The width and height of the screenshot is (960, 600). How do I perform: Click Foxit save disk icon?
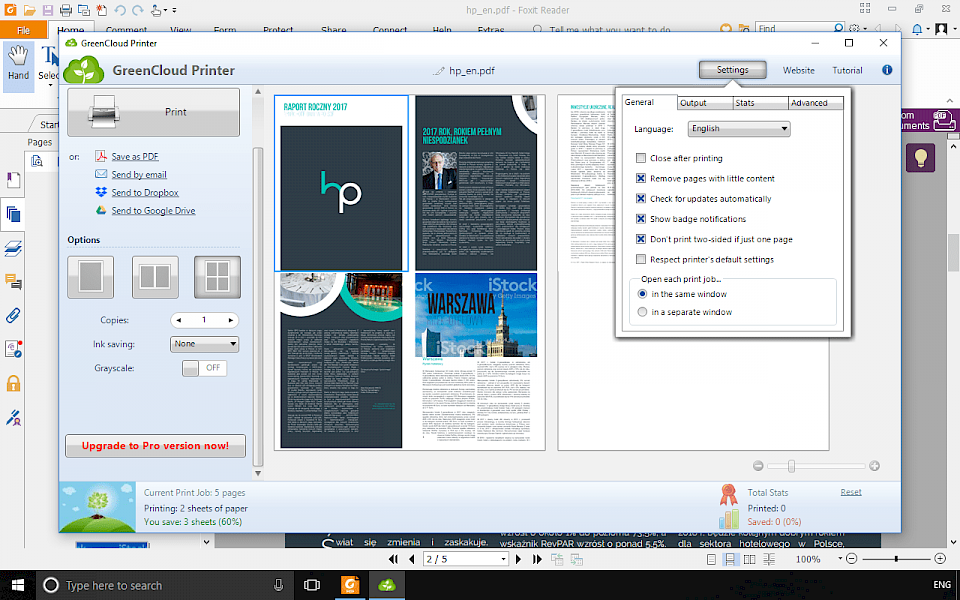[x=47, y=10]
